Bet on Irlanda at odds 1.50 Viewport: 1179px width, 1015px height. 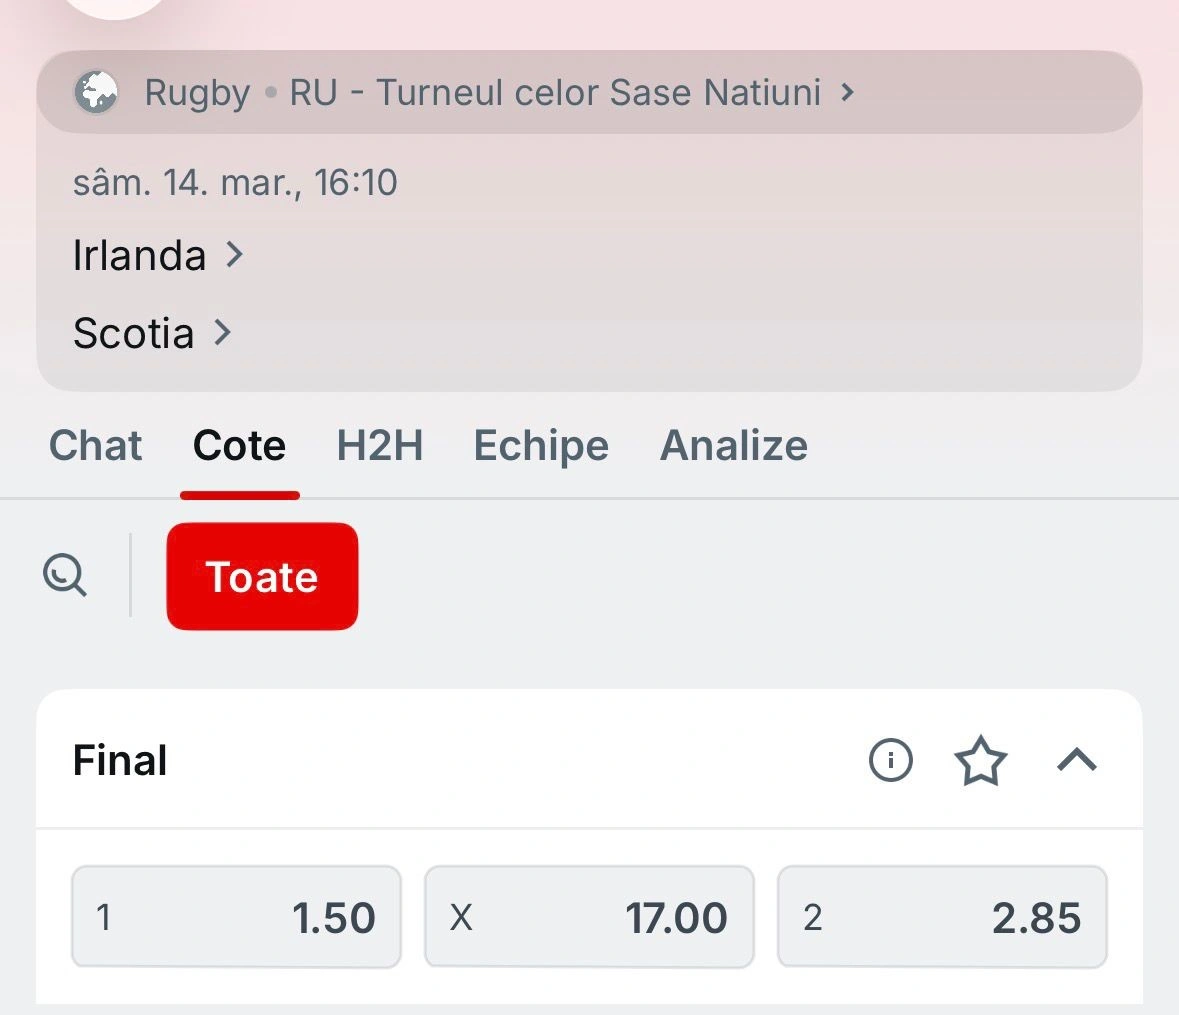coord(236,917)
